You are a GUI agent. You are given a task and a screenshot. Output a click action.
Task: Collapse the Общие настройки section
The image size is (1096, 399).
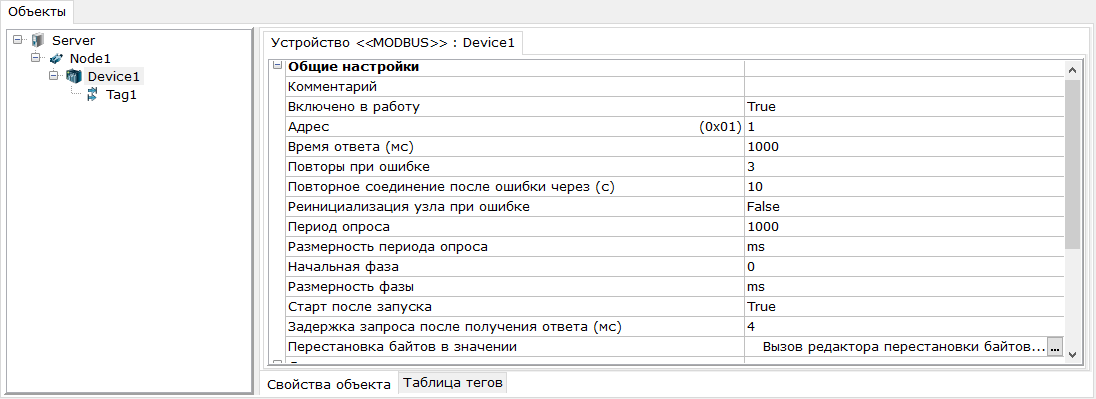(x=277, y=66)
